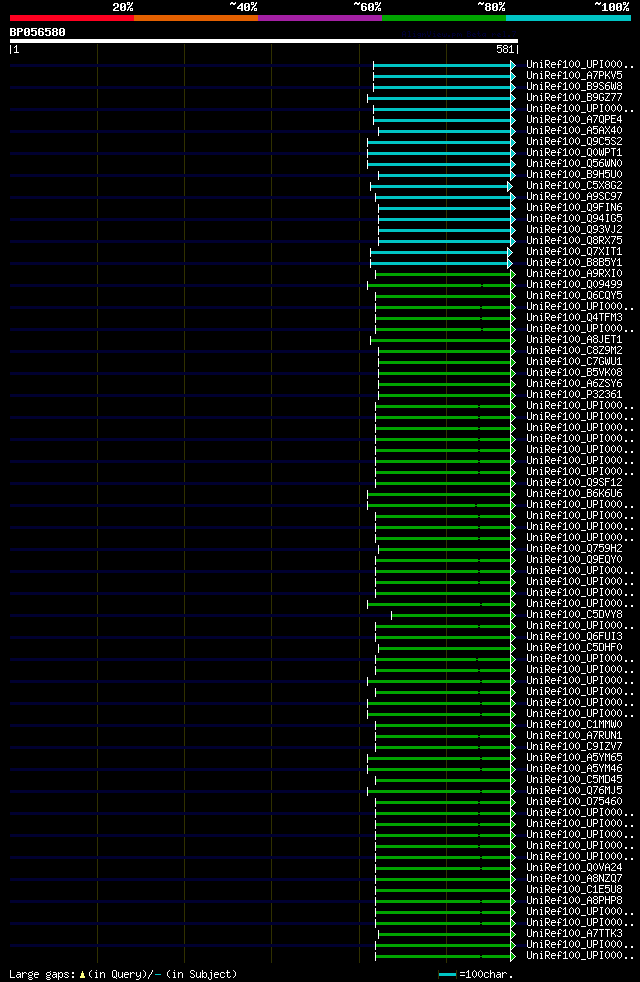Select the query name BP056580

coord(38,32)
